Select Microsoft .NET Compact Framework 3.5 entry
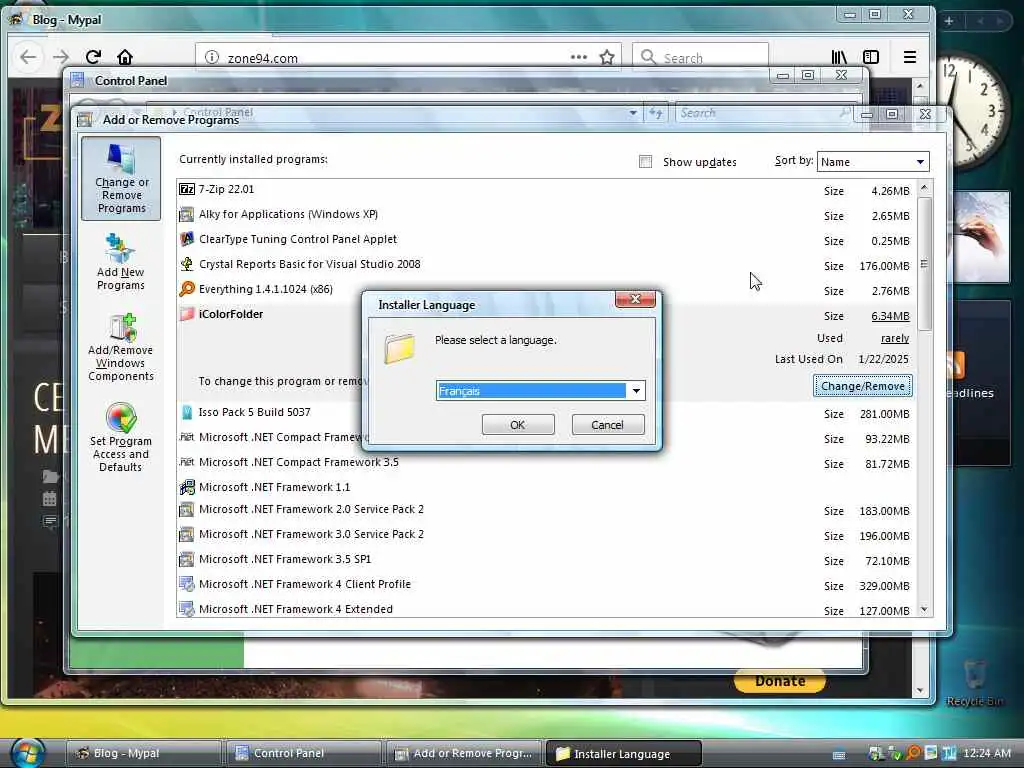The height and width of the screenshot is (768, 1024). tap(298, 462)
